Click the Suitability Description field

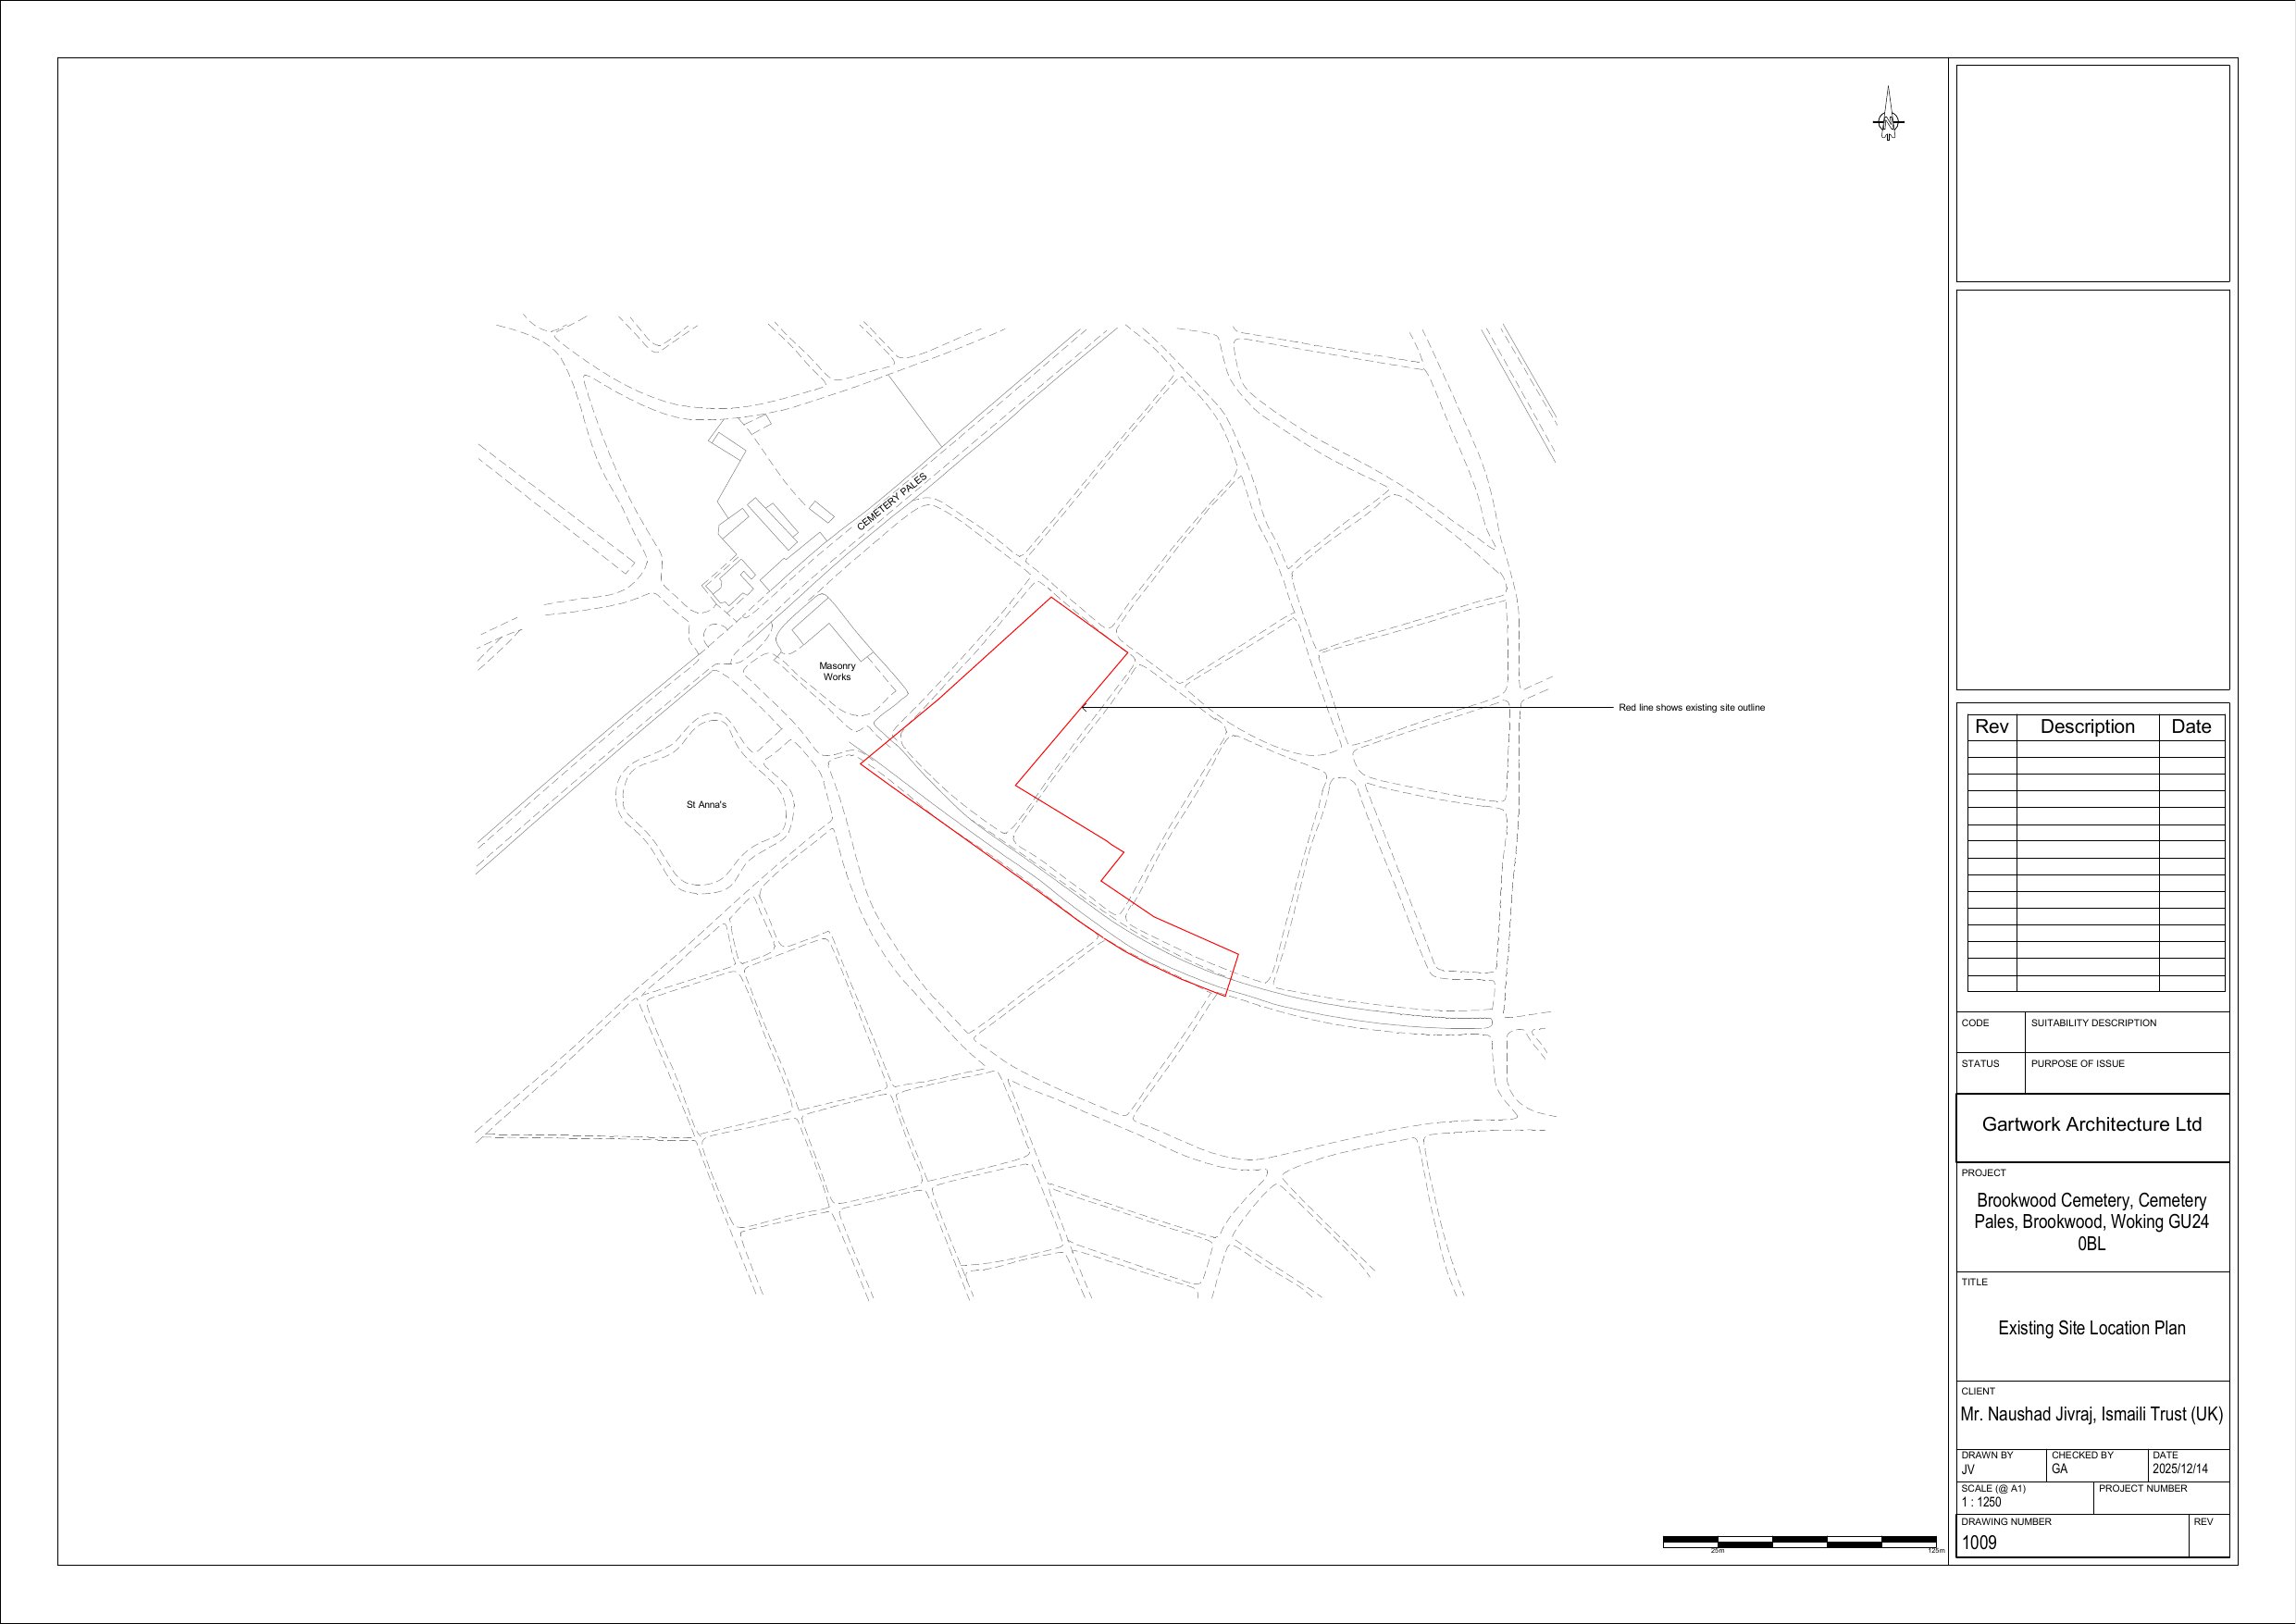[x=2093, y=1023]
